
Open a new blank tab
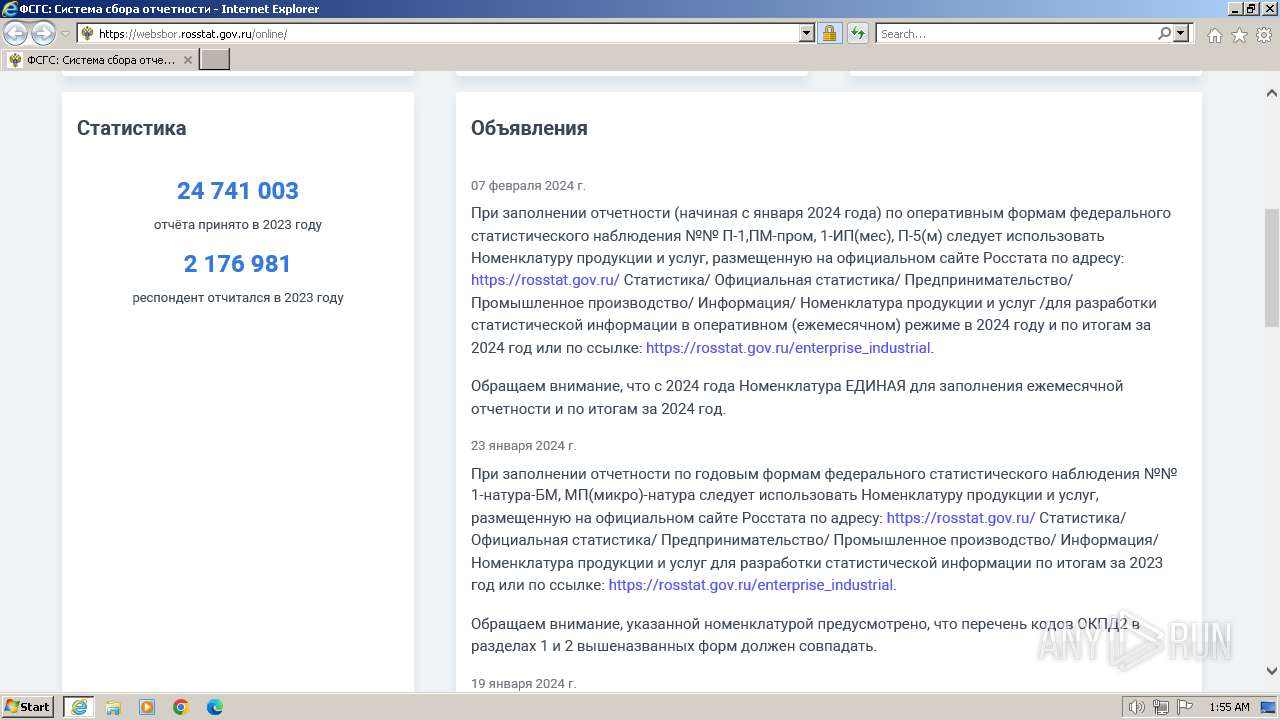point(215,60)
